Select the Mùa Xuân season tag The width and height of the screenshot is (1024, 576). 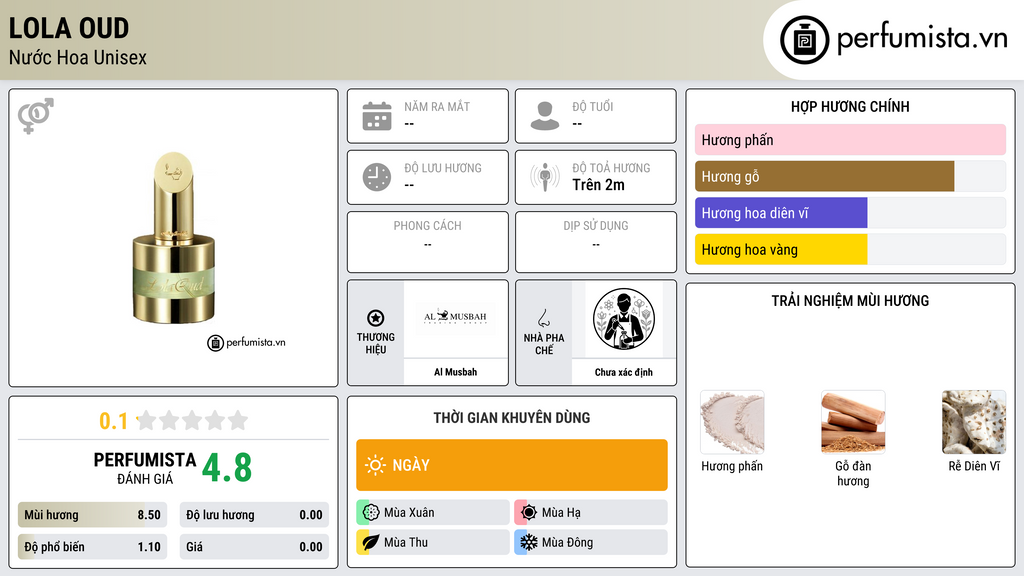[x=433, y=513]
